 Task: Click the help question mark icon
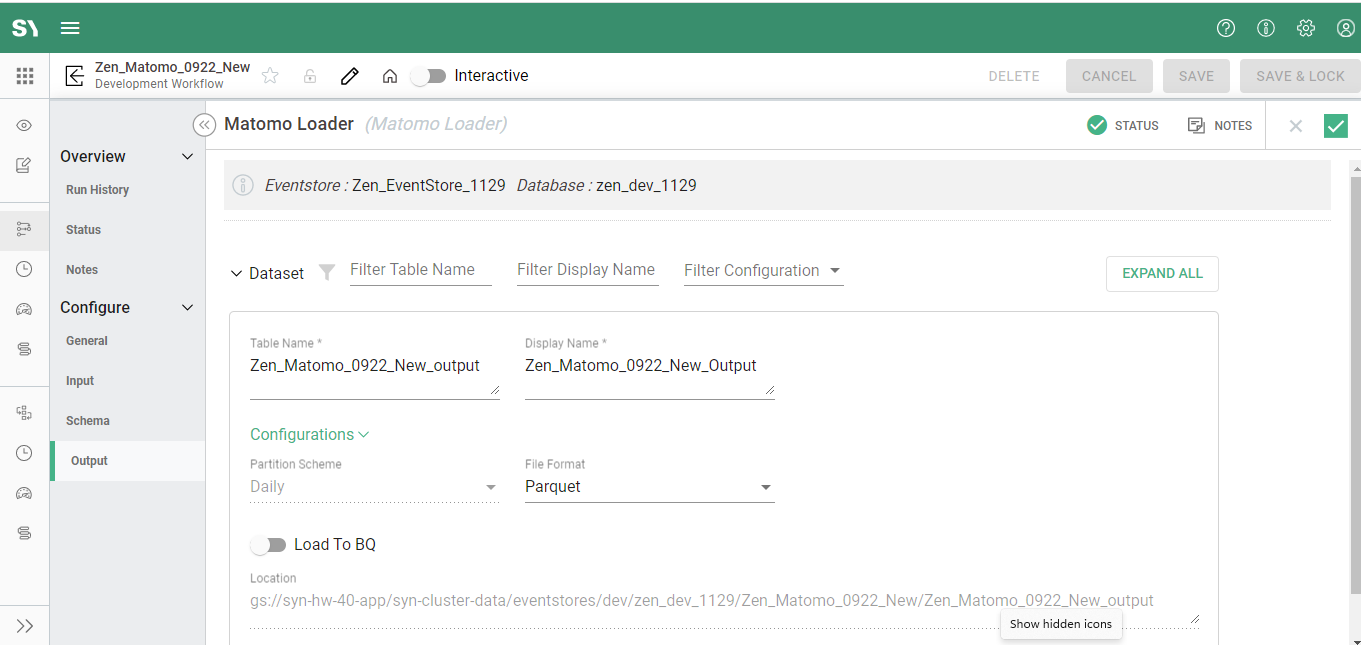tap(1226, 28)
